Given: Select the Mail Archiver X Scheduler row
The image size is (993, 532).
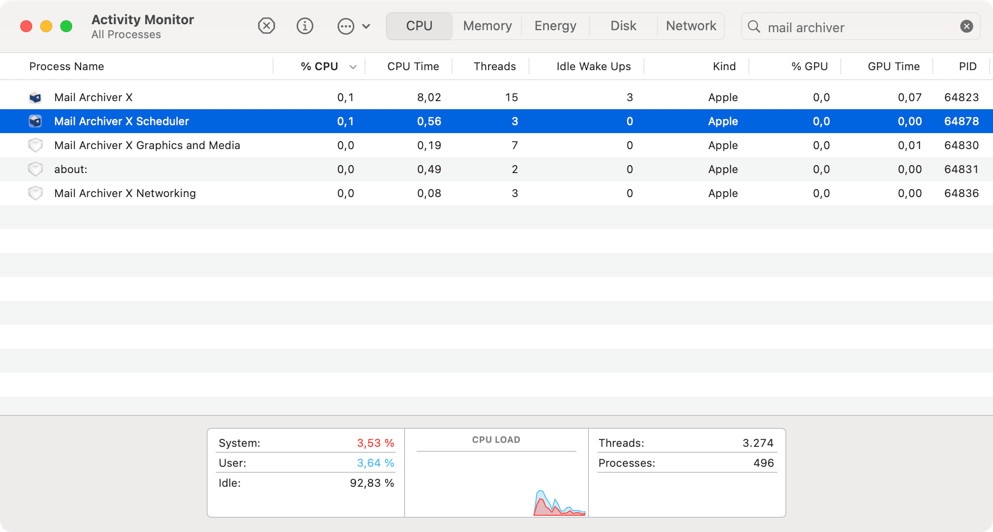Looking at the screenshot, I should 496,121.
